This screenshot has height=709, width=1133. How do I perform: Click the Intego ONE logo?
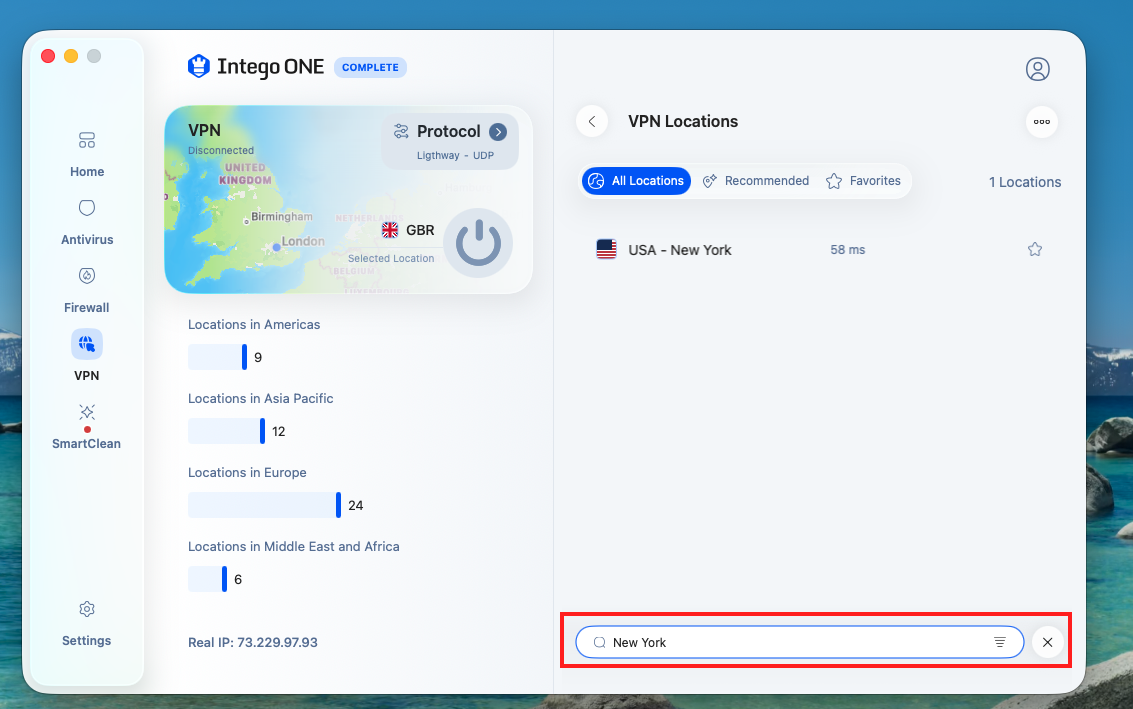pyautogui.click(x=256, y=66)
